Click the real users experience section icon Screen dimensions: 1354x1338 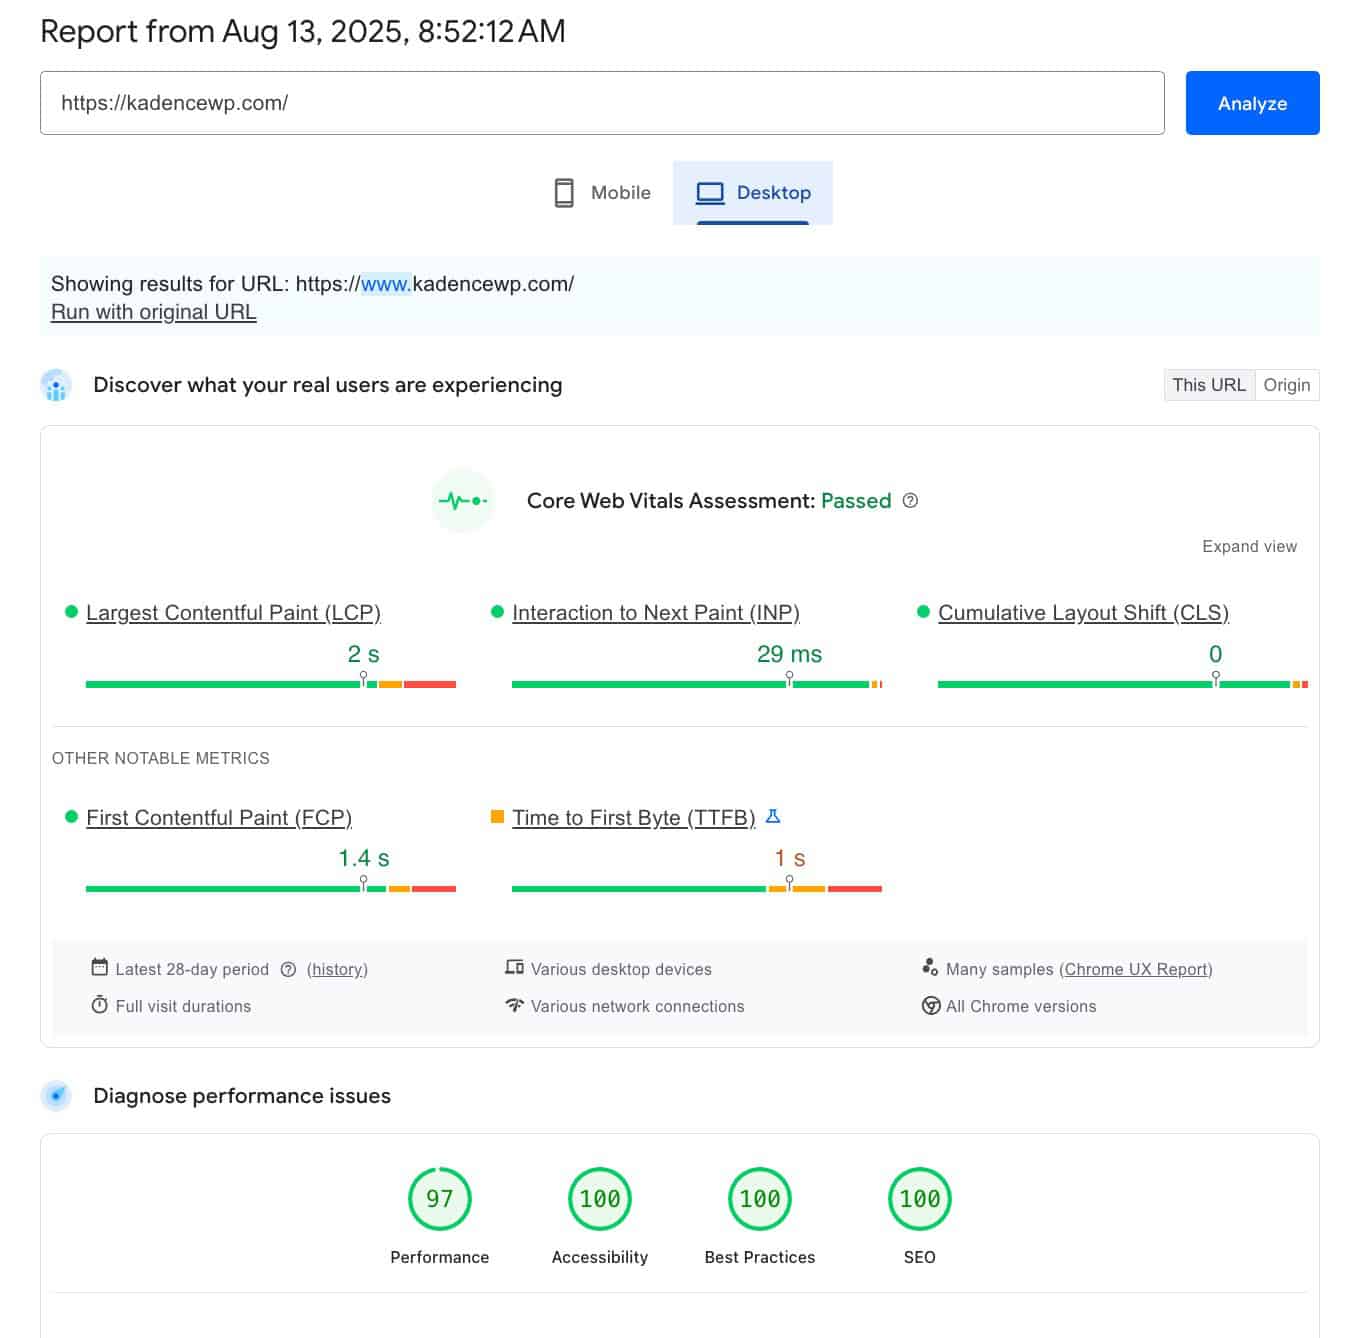56,385
